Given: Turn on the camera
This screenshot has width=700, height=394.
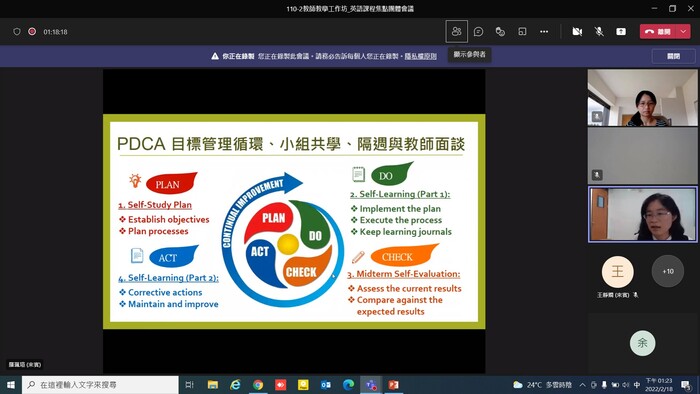Looking at the screenshot, I should point(577,32).
